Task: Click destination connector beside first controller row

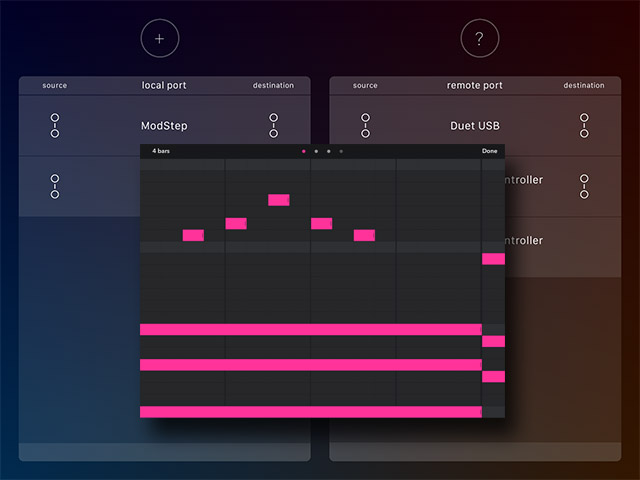Action: (584, 186)
